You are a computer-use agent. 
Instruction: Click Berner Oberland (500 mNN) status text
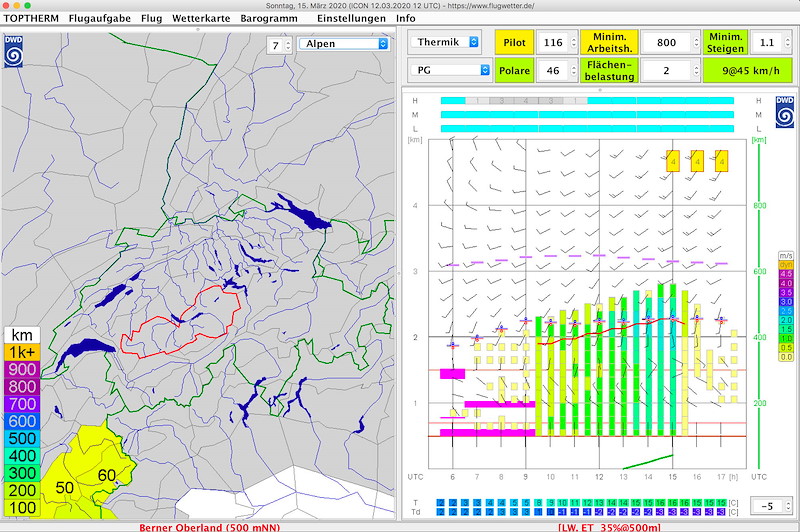pyautogui.click(x=209, y=527)
